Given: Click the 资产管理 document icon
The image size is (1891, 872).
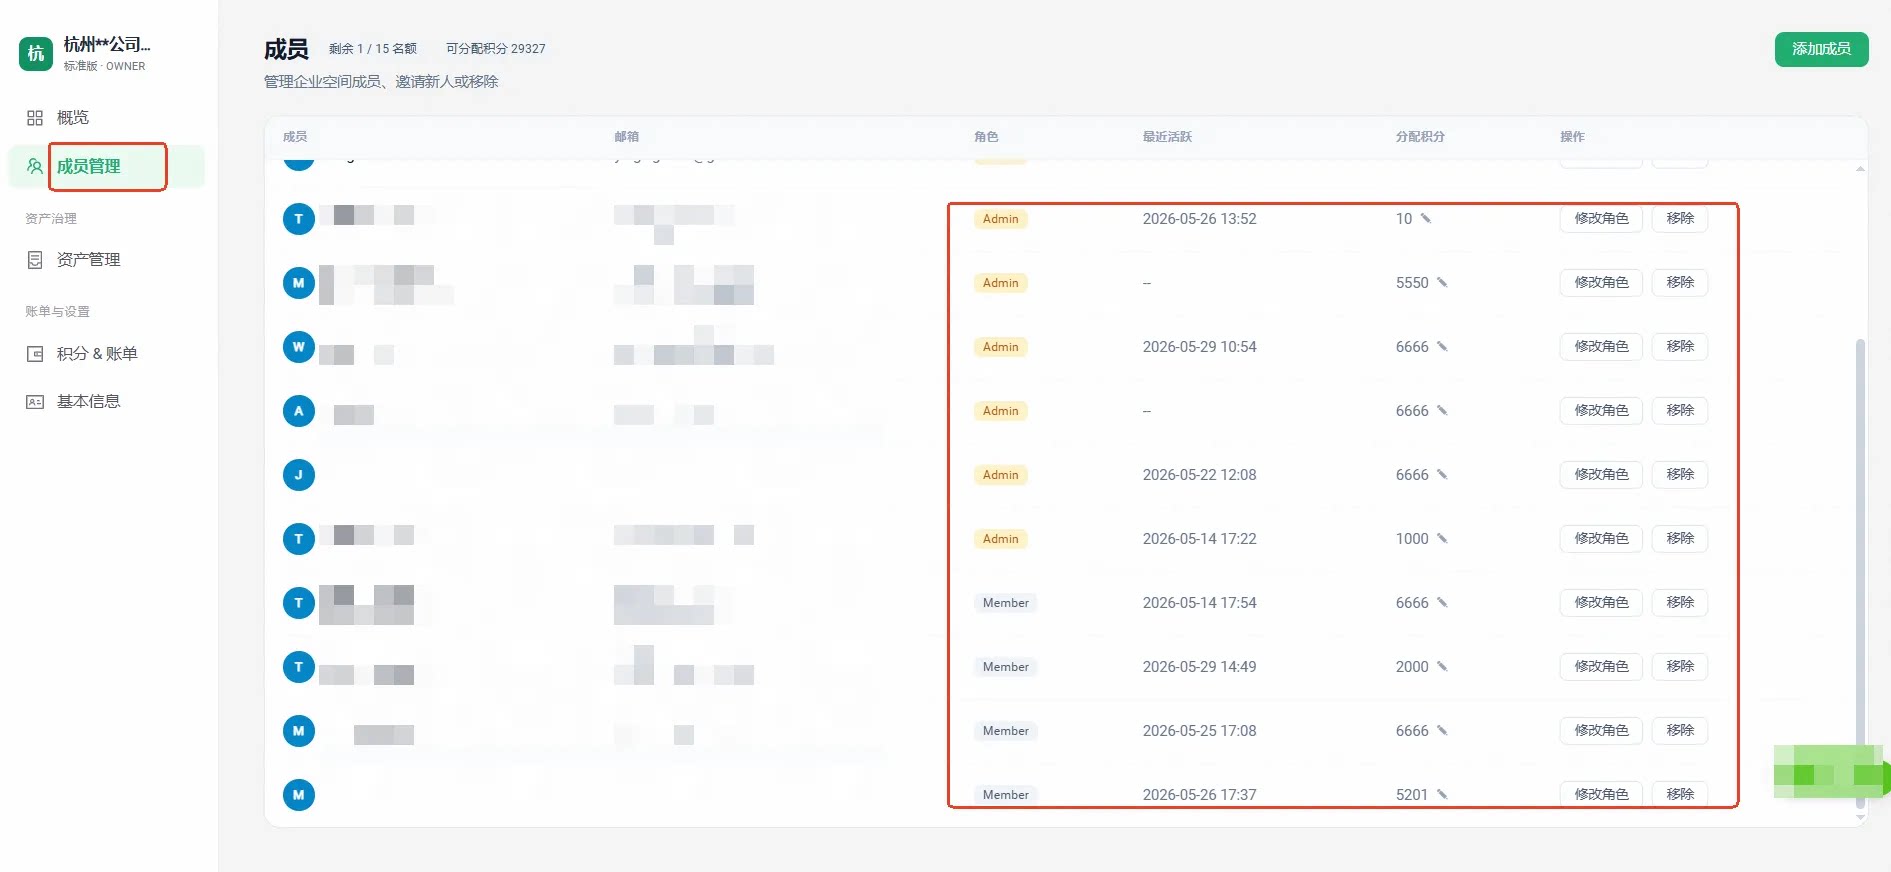Looking at the screenshot, I should [x=35, y=260].
